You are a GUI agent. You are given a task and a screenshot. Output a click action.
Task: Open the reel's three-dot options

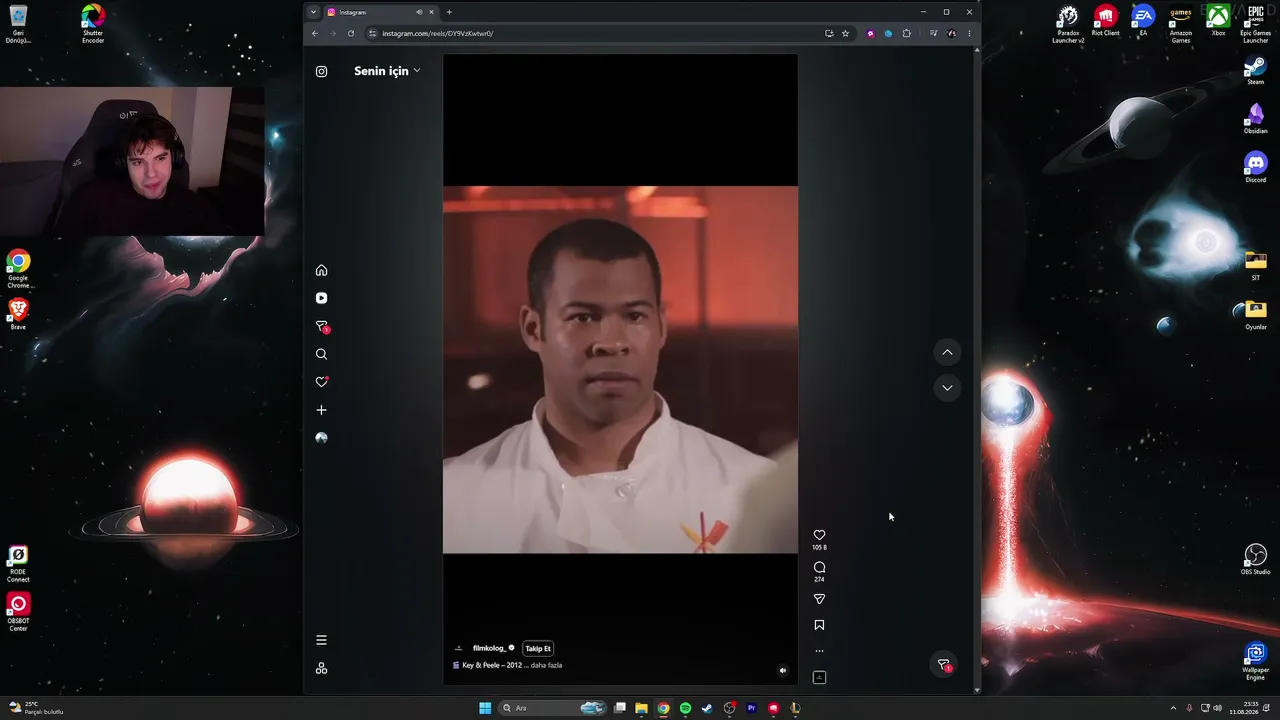819,651
